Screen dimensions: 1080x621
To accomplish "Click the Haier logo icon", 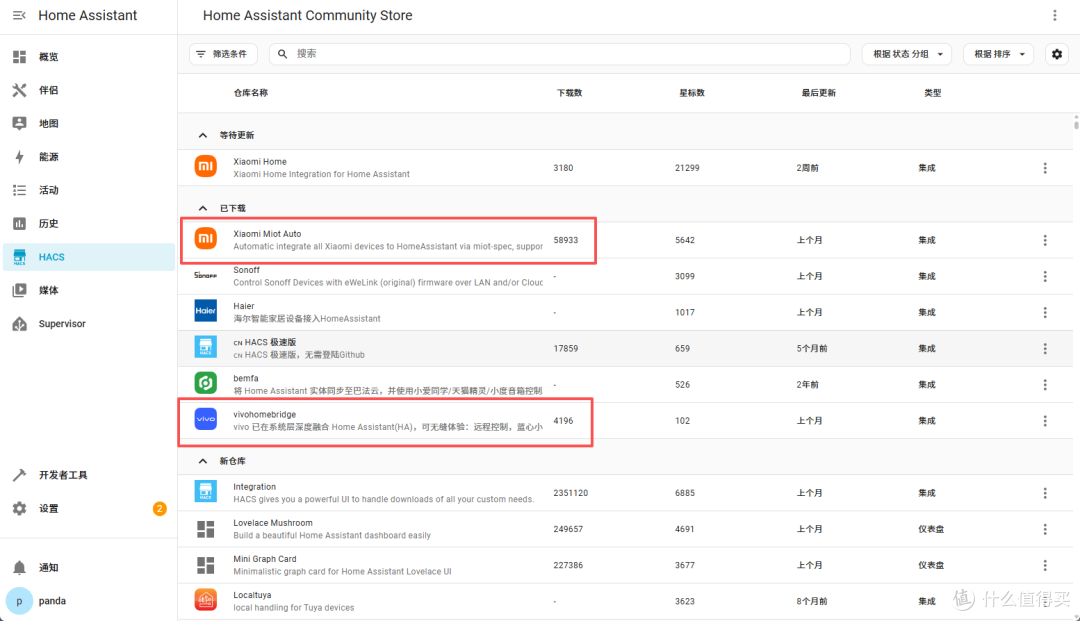I will pyautogui.click(x=205, y=310).
